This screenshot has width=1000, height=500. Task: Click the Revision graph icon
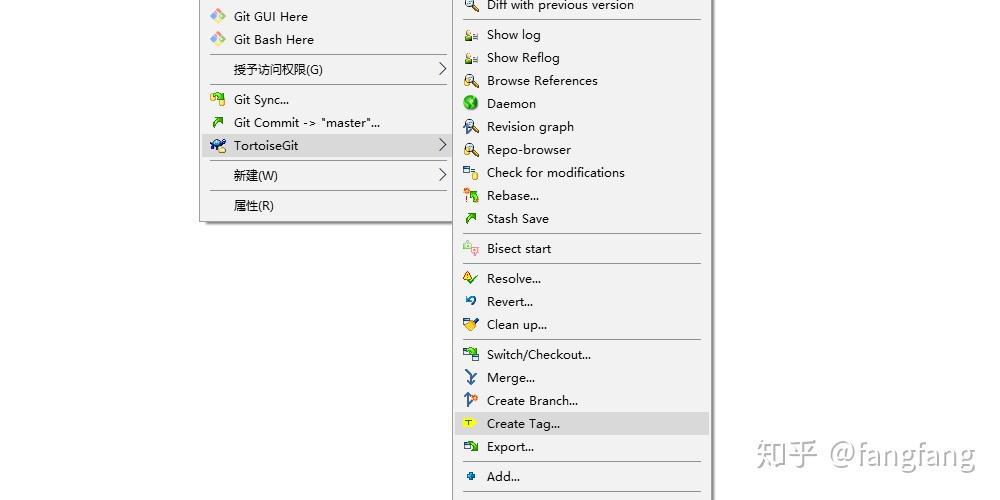471,127
